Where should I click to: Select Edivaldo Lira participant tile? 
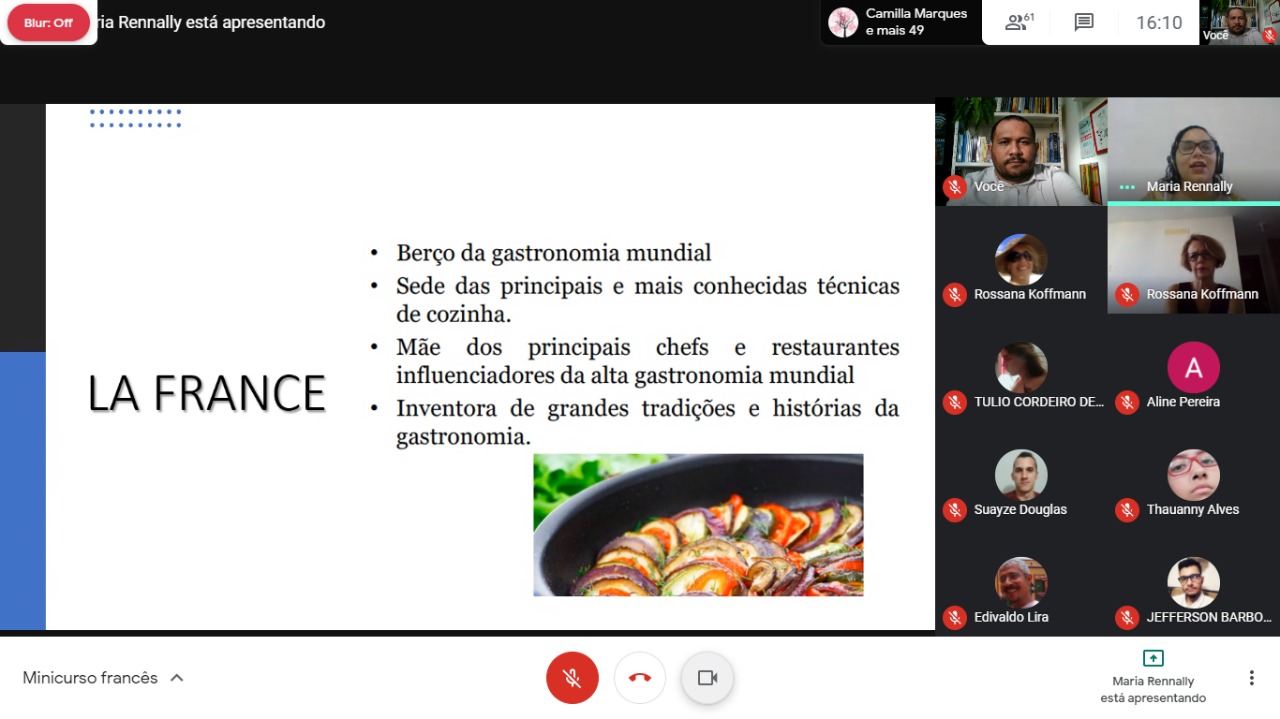1021,584
